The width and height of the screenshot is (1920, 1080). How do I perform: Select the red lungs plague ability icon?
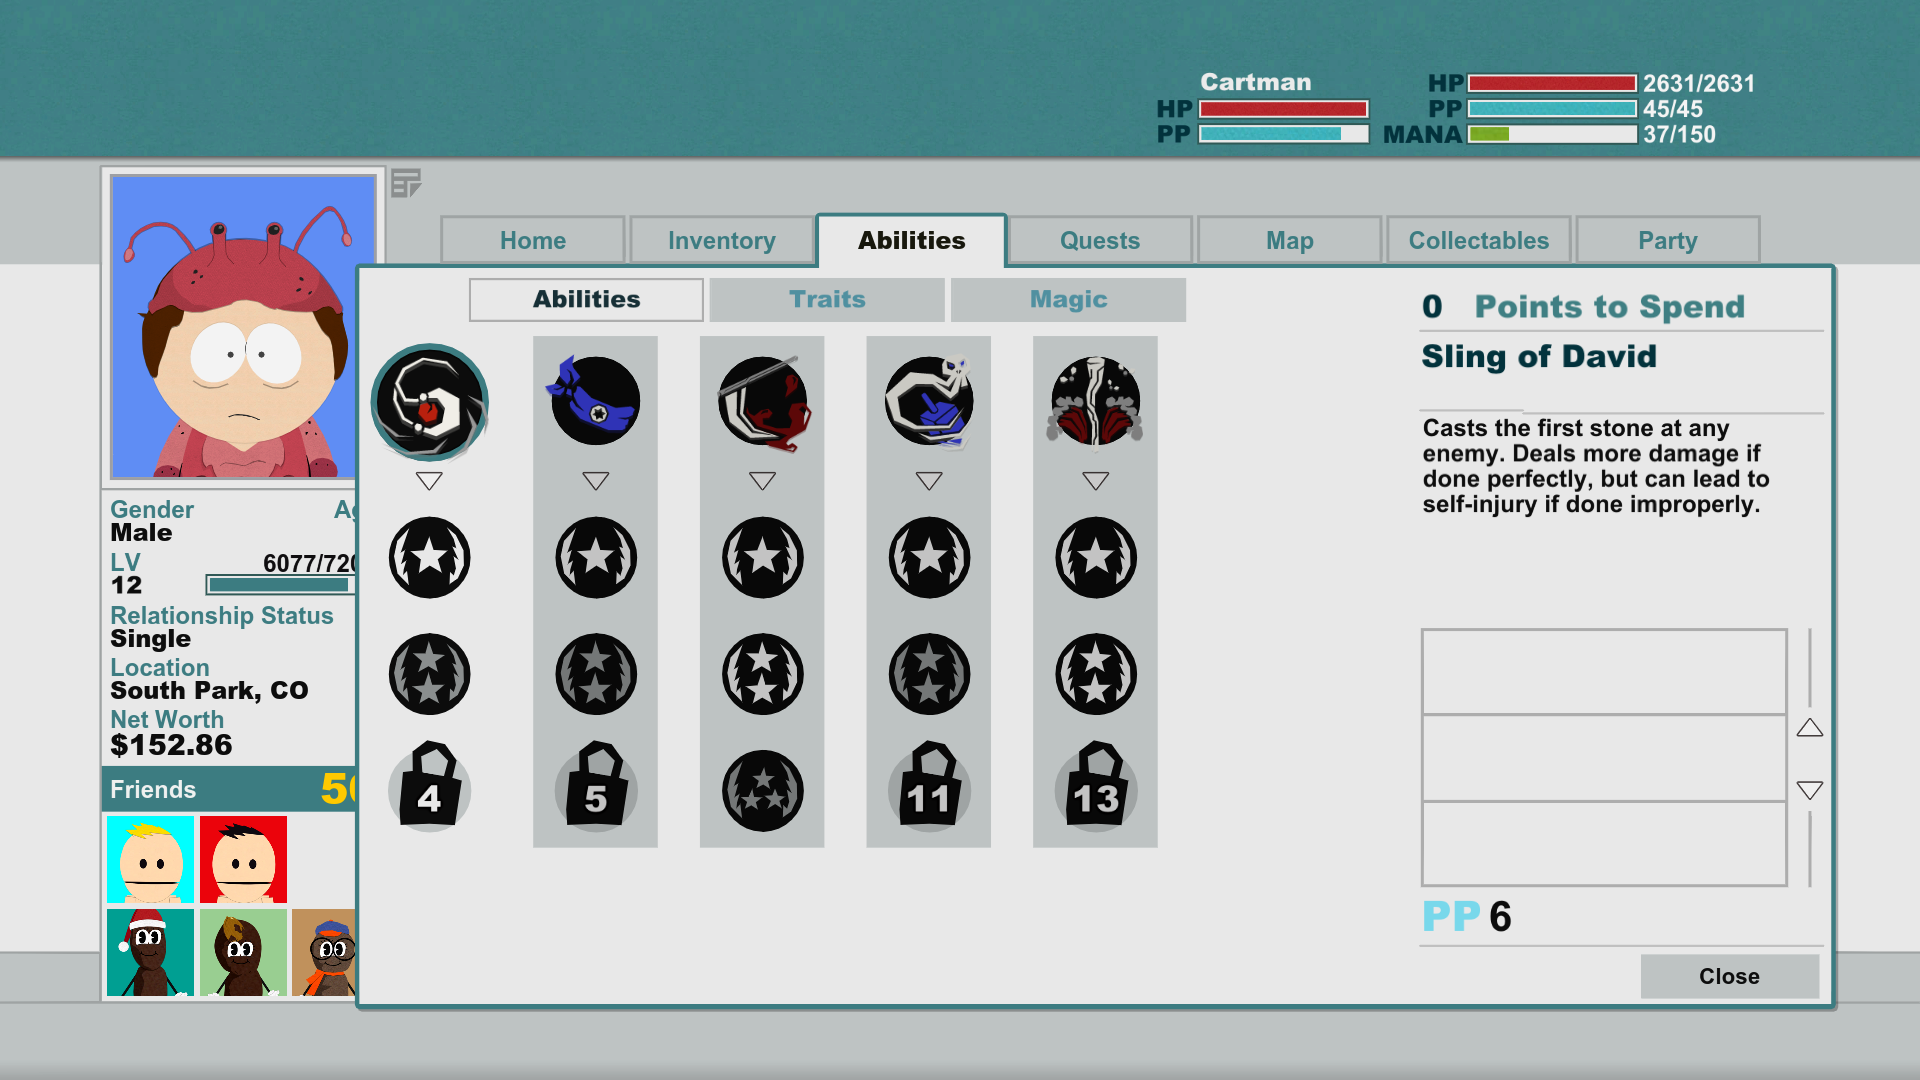click(x=1095, y=401)
